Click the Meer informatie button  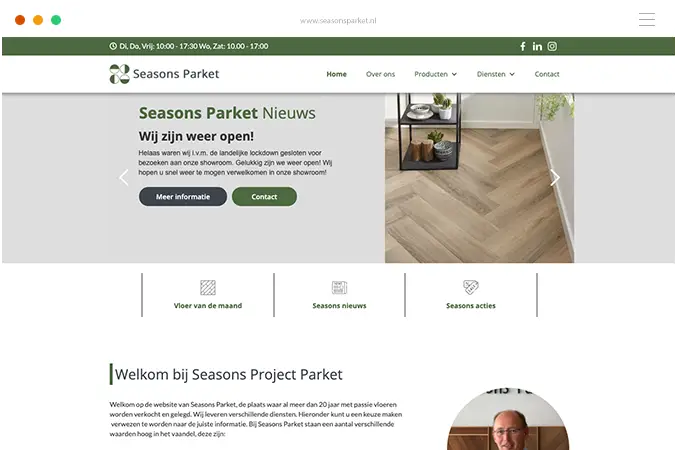tap(183, 196)
